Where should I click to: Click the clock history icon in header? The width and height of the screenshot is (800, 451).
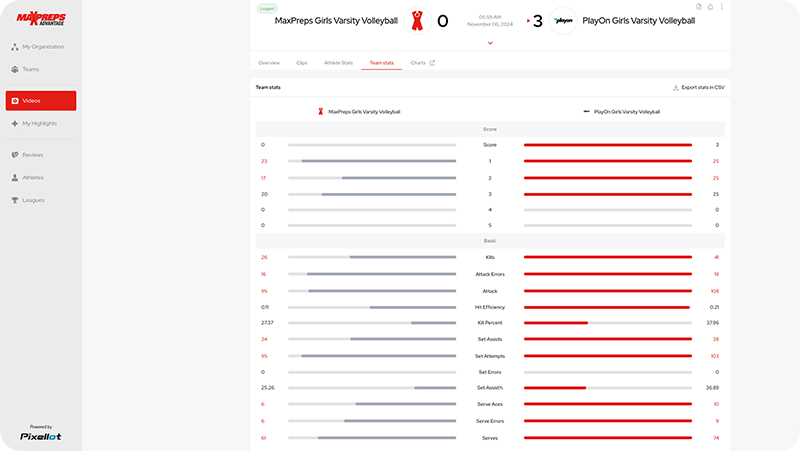click(699, 7)
